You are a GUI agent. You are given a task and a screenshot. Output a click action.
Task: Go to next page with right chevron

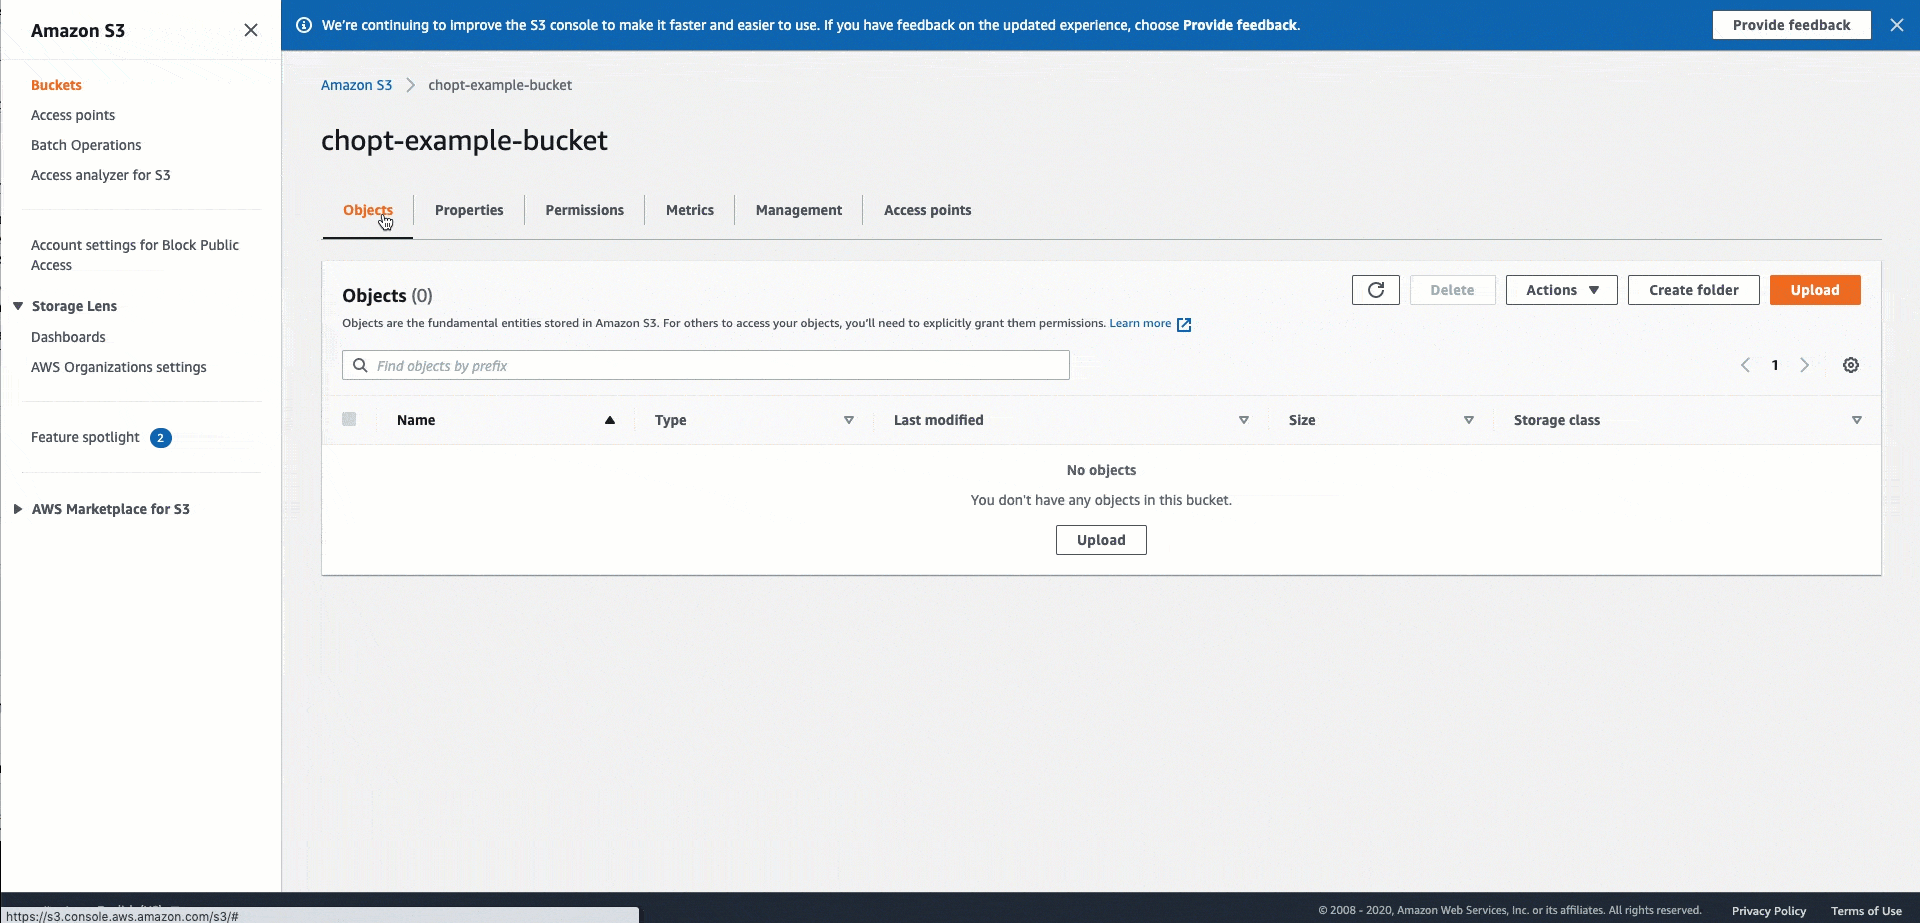[1805, 365]
